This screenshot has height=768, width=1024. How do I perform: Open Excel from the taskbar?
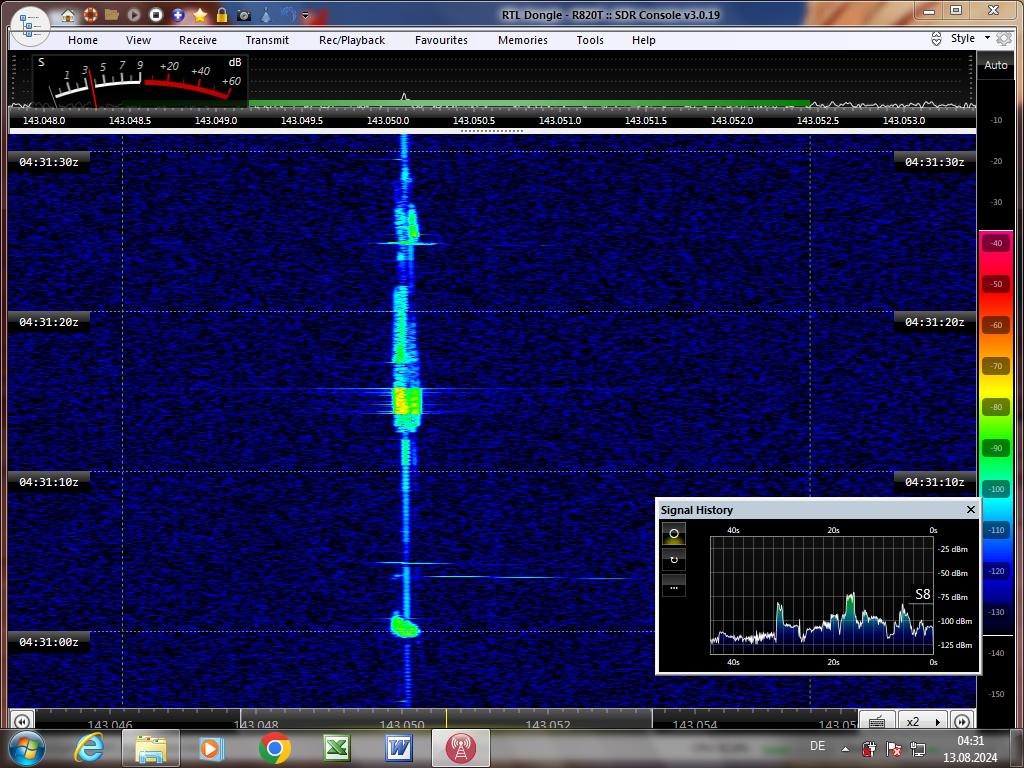click(337, 748)
